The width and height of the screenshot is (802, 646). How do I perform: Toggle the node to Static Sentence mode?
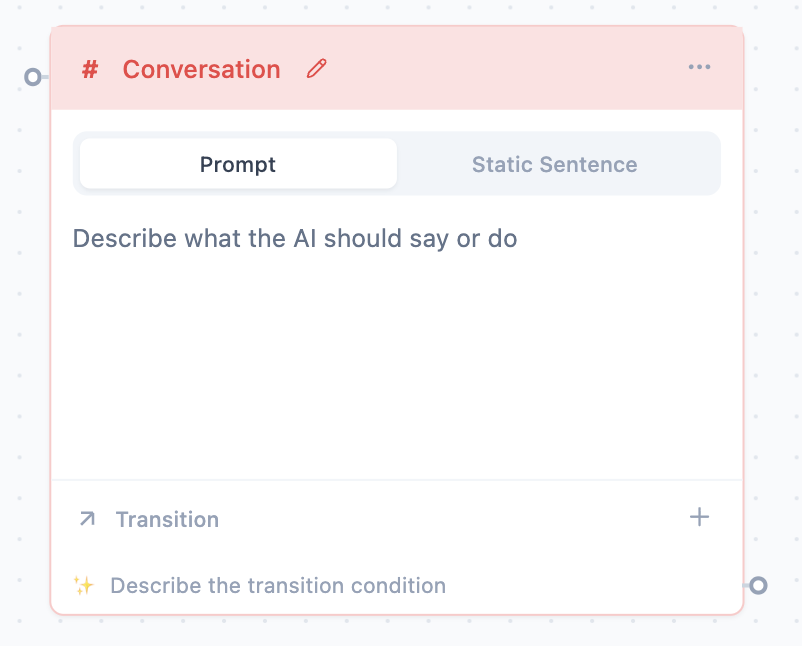pos(555,164)
